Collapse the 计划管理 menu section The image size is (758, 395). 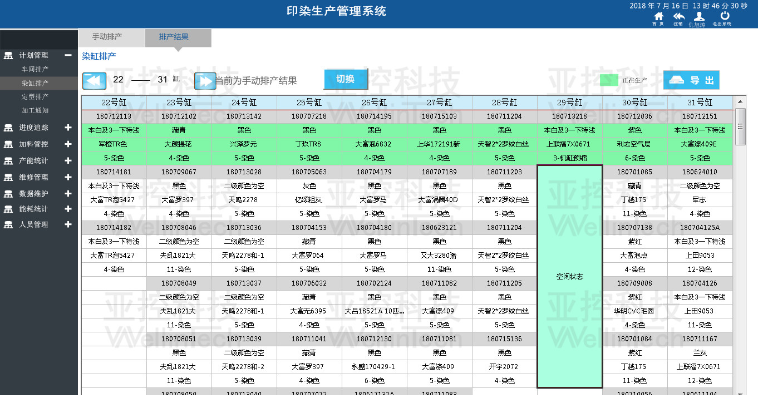68,56
